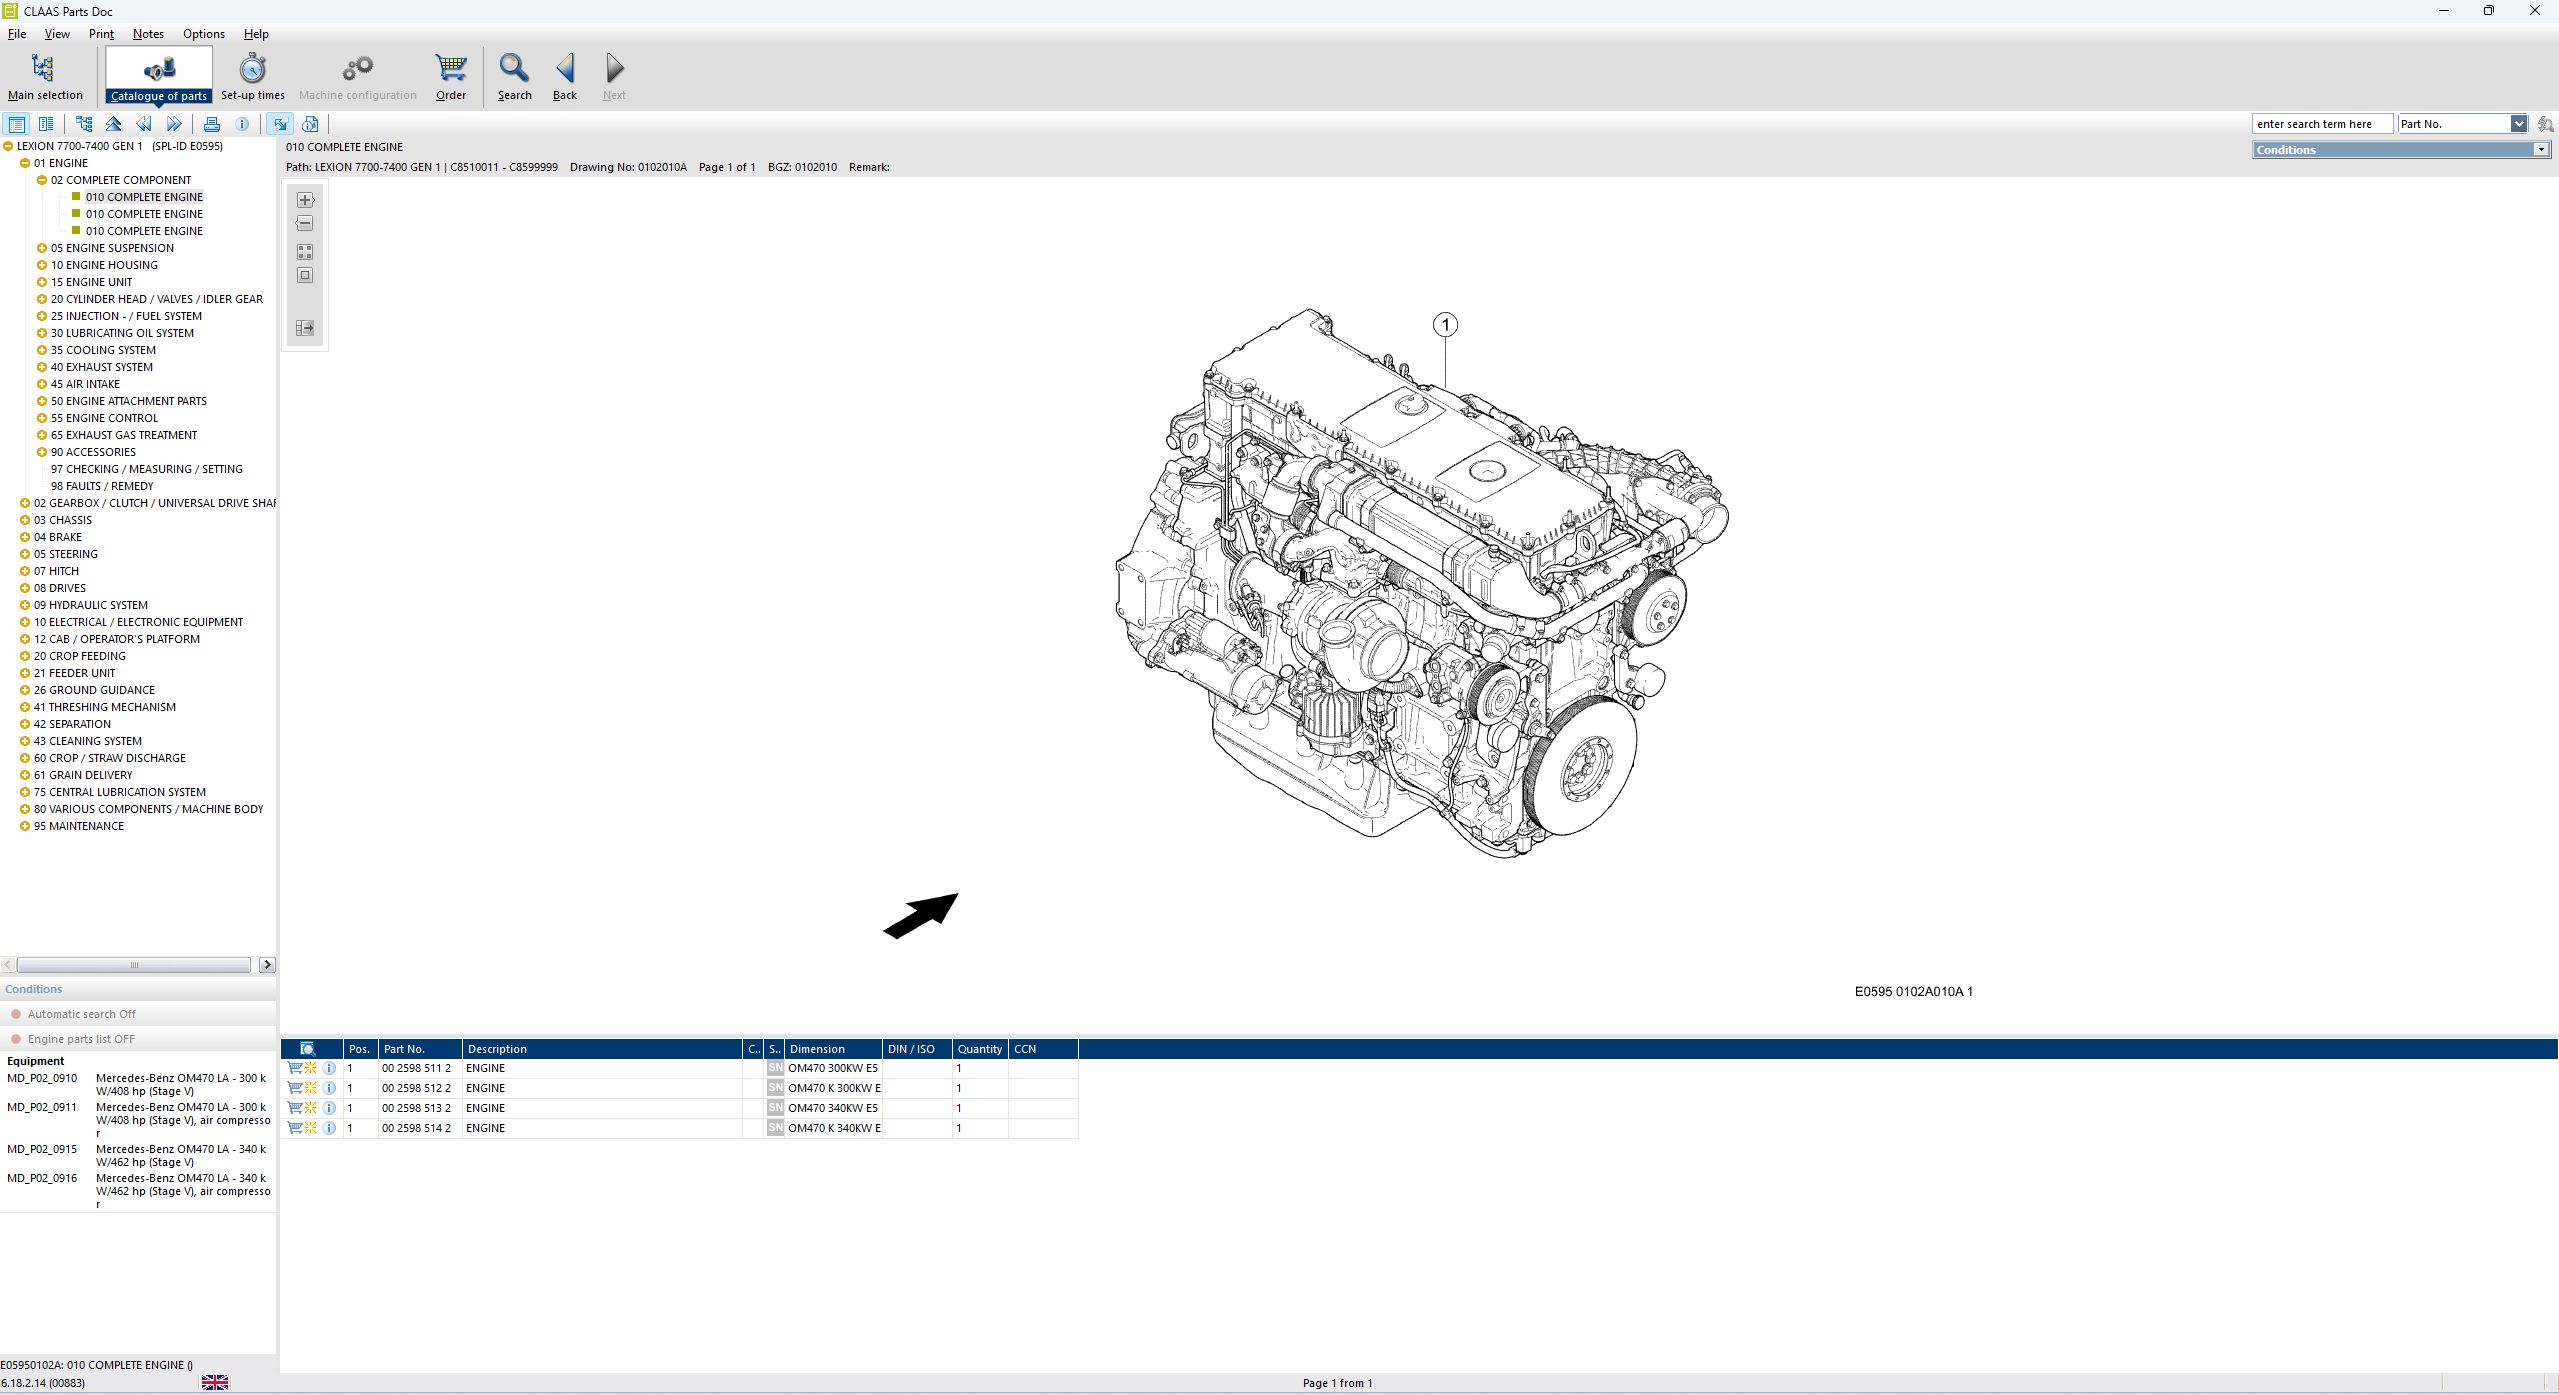
Task: Open the View menu
Action: click(57, 34)
